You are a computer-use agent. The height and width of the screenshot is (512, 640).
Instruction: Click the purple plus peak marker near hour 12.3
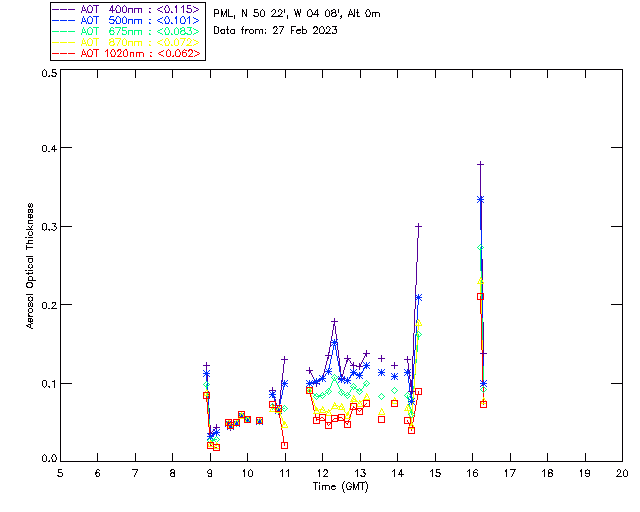click(334, 322)
